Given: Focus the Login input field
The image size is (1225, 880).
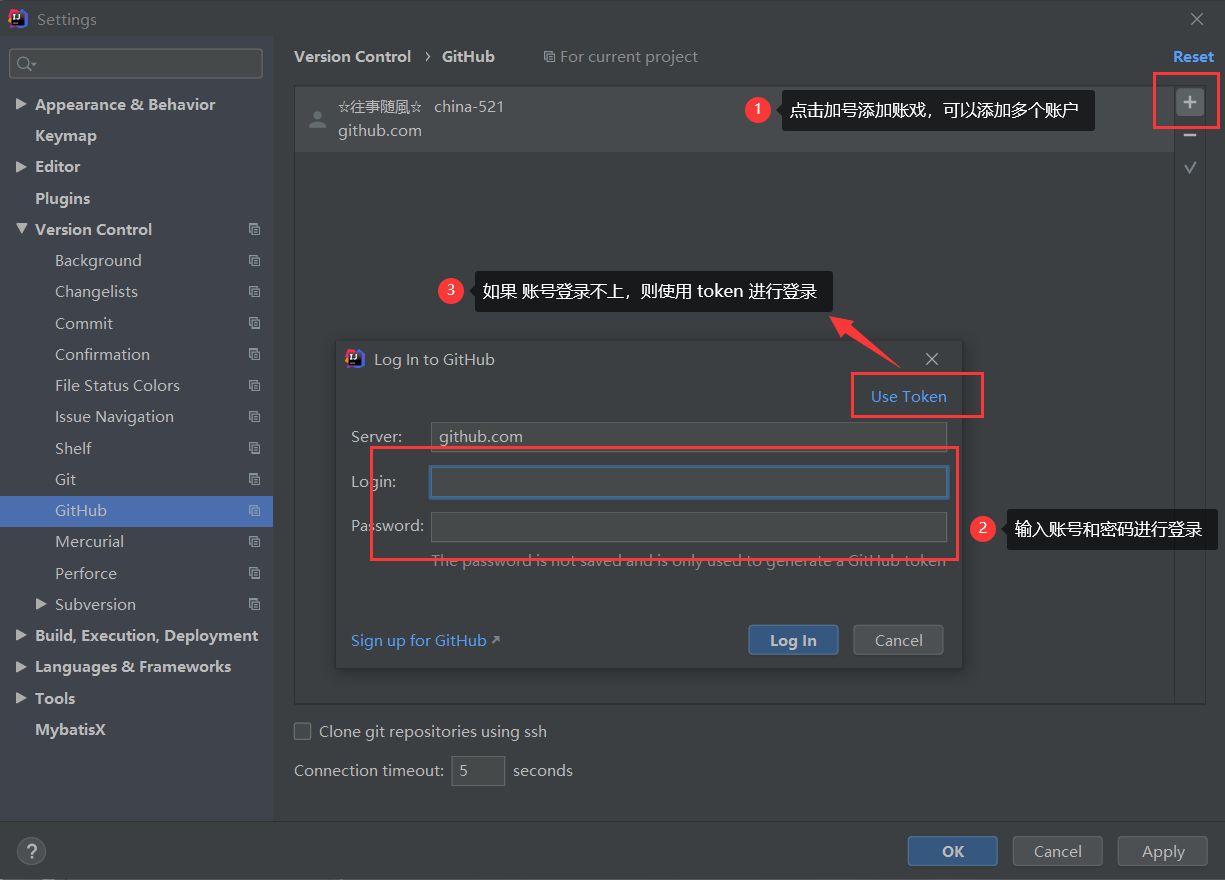Looking at the screenshot, I should pos(689,482).
